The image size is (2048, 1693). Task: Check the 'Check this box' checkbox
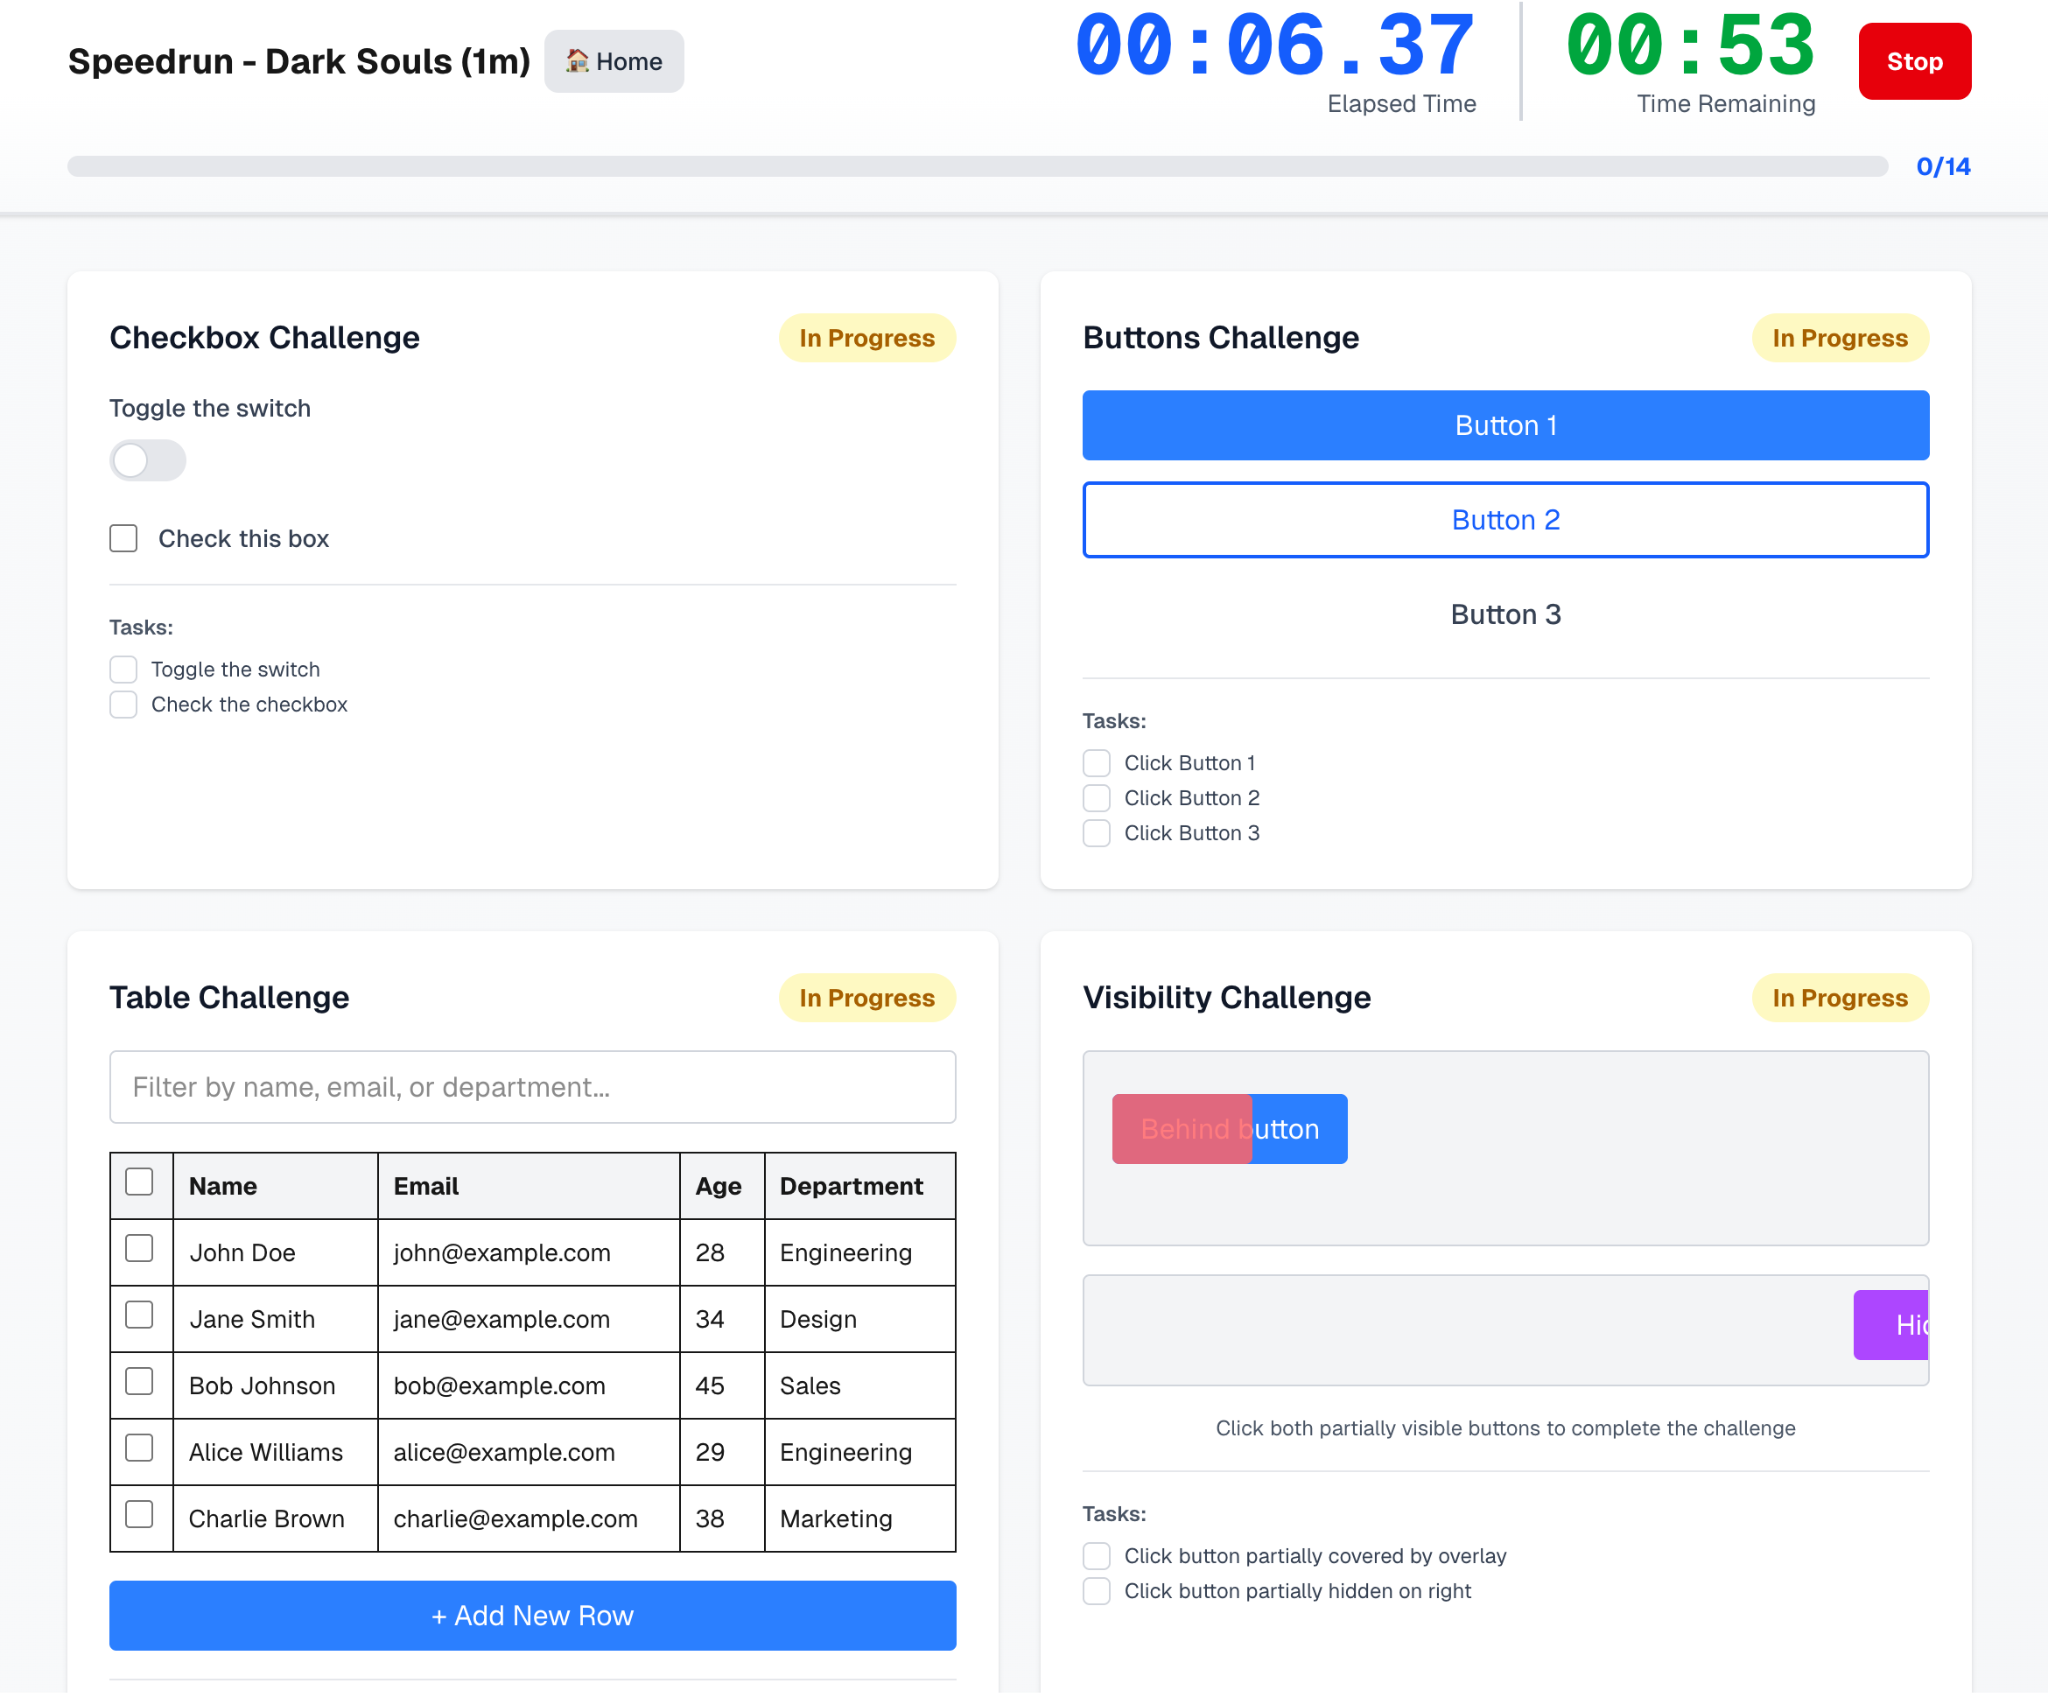(x=124, y=539)
